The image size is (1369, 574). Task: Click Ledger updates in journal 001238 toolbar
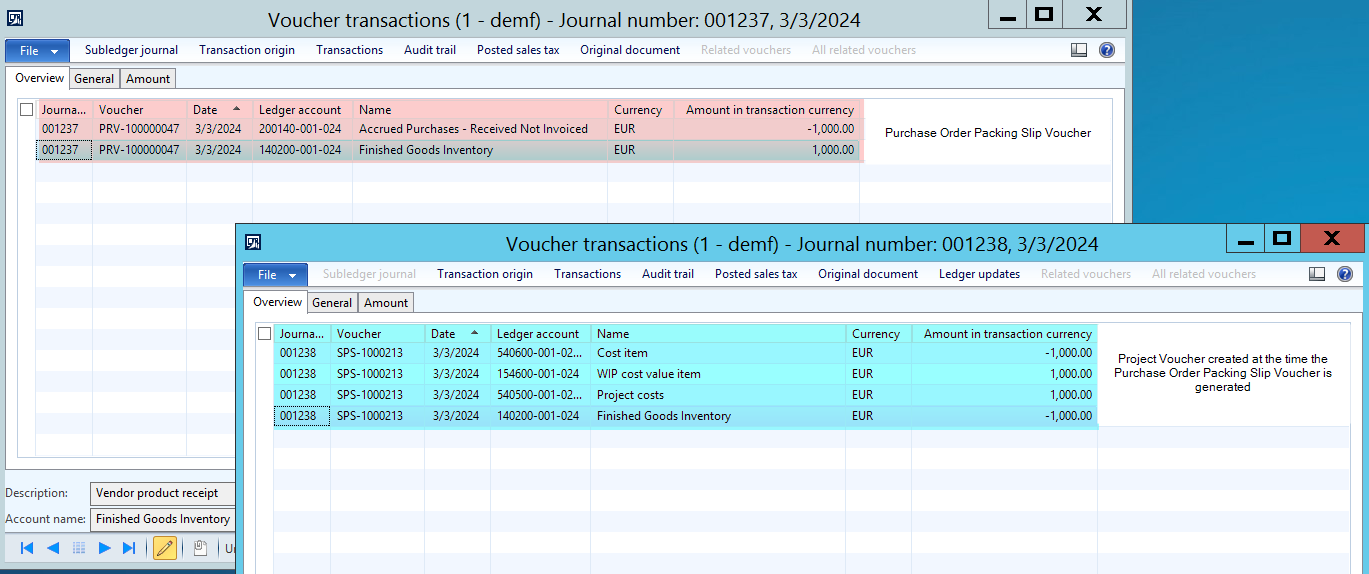(979, 274)
